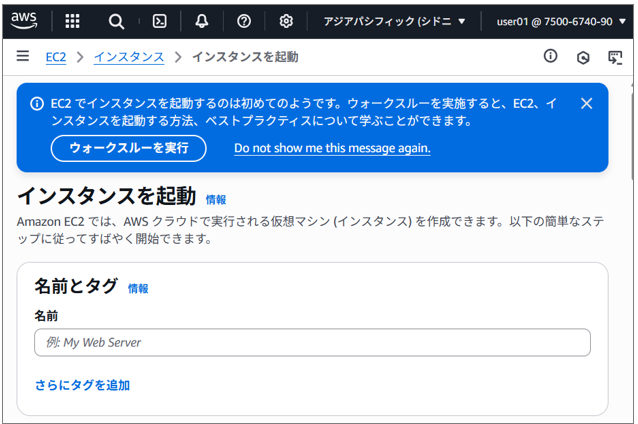Open the info panel circle icon
This screenshot has width=638, height=424.
tap(551, 56)
